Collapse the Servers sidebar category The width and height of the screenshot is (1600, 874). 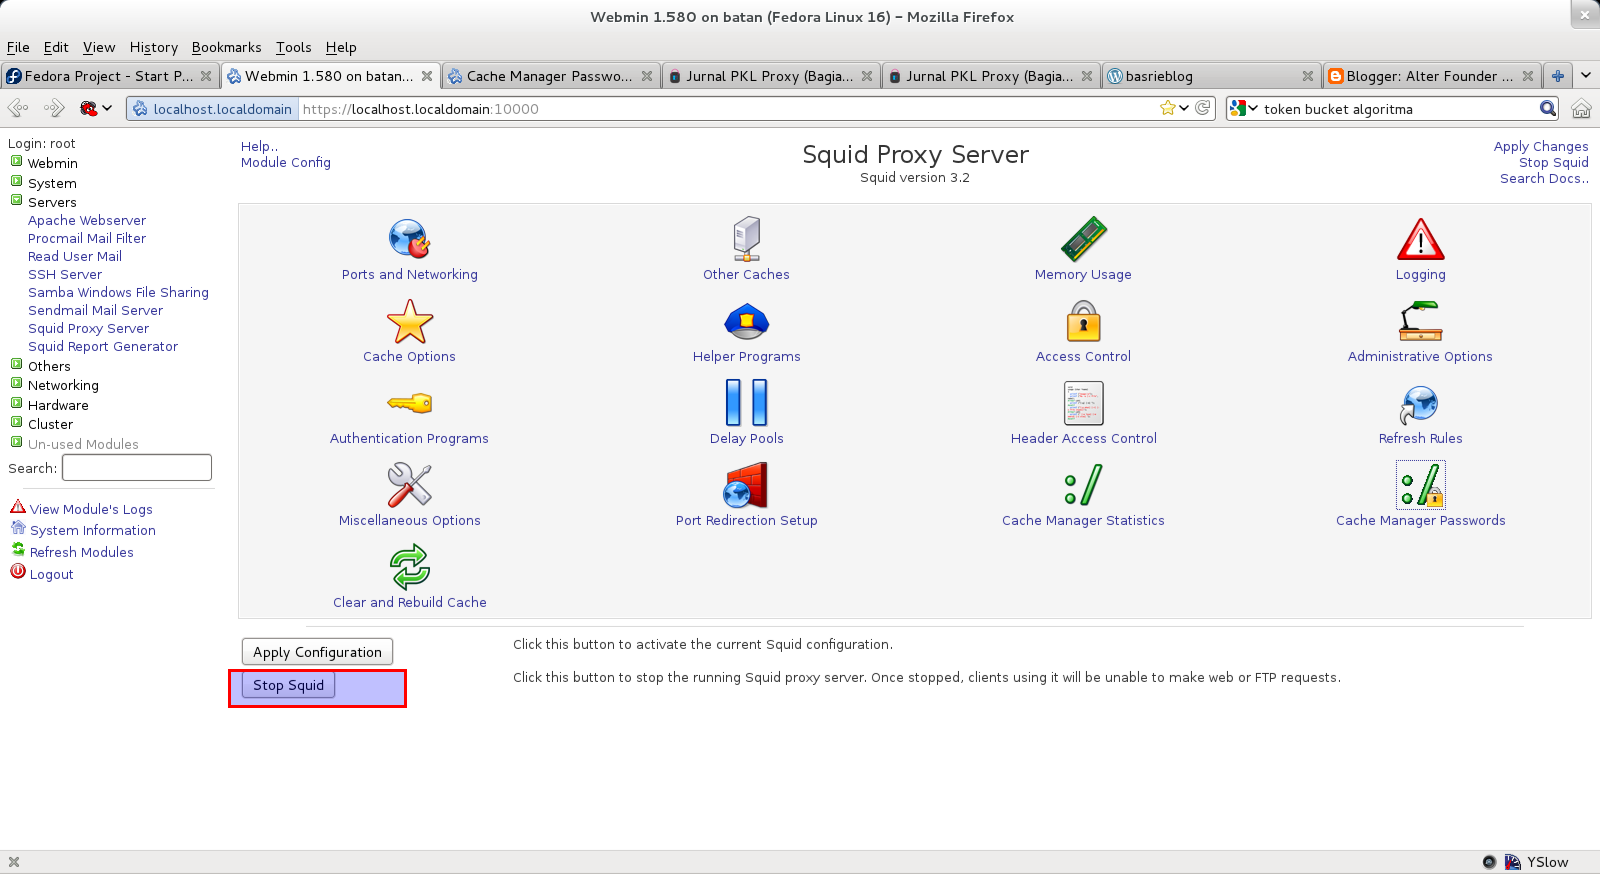[16, 200]
